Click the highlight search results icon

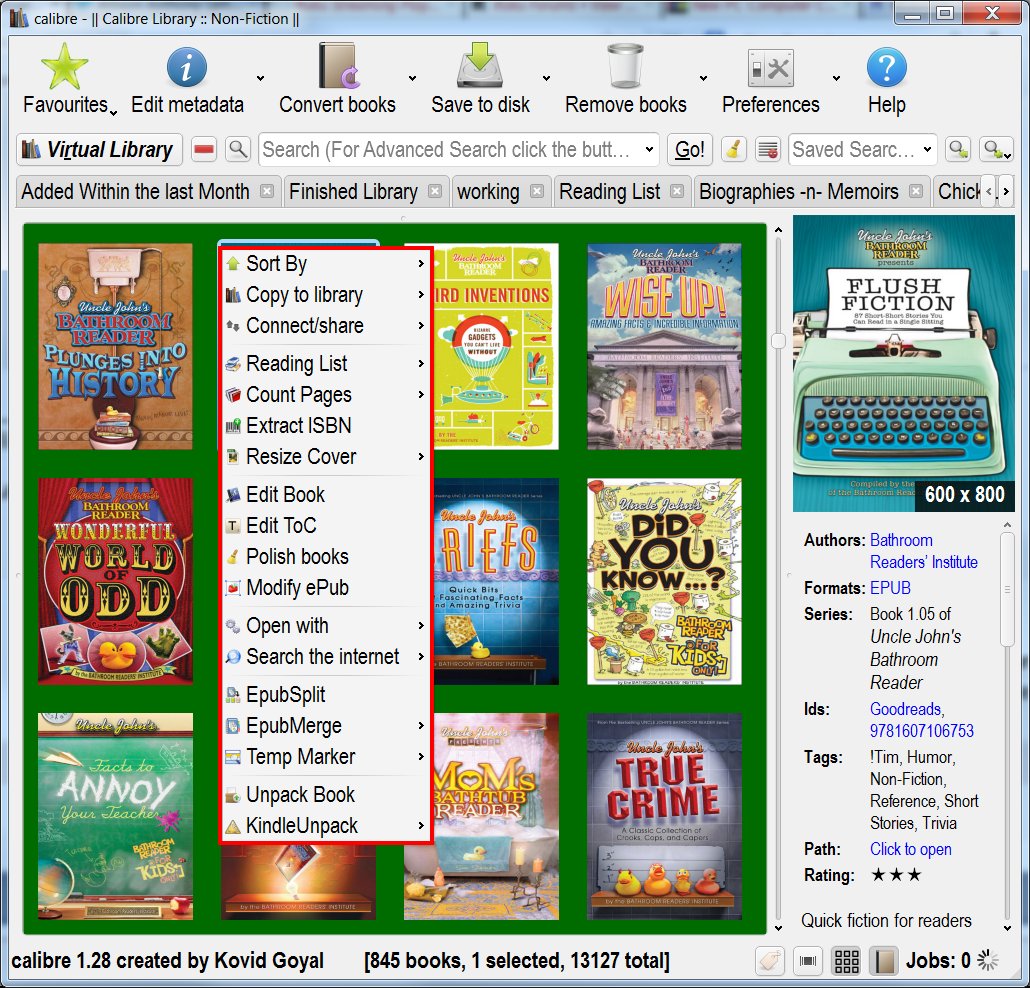click(767, 150)
